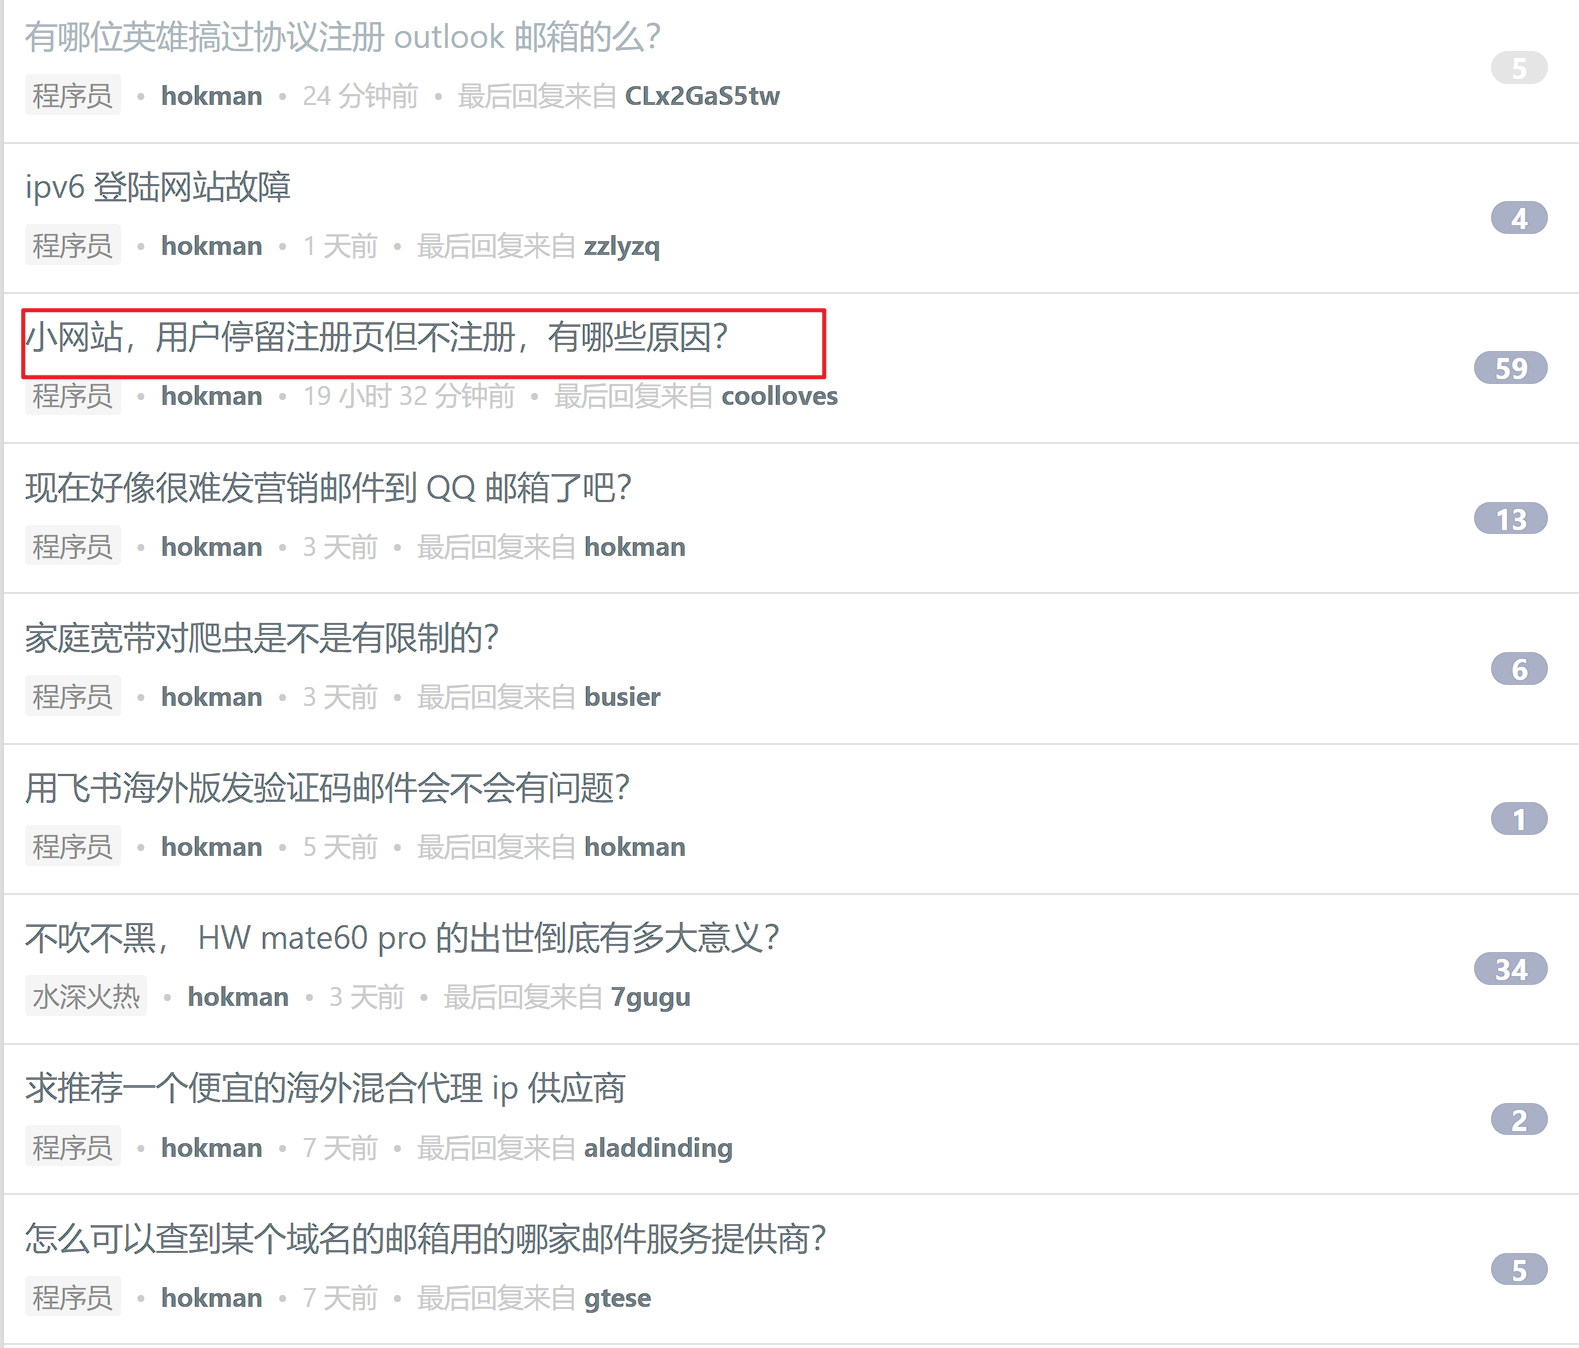View last replier coolloves' profile
Image resolution: width=1579 pixels, height=1348 pixels.
click(780, 396)
